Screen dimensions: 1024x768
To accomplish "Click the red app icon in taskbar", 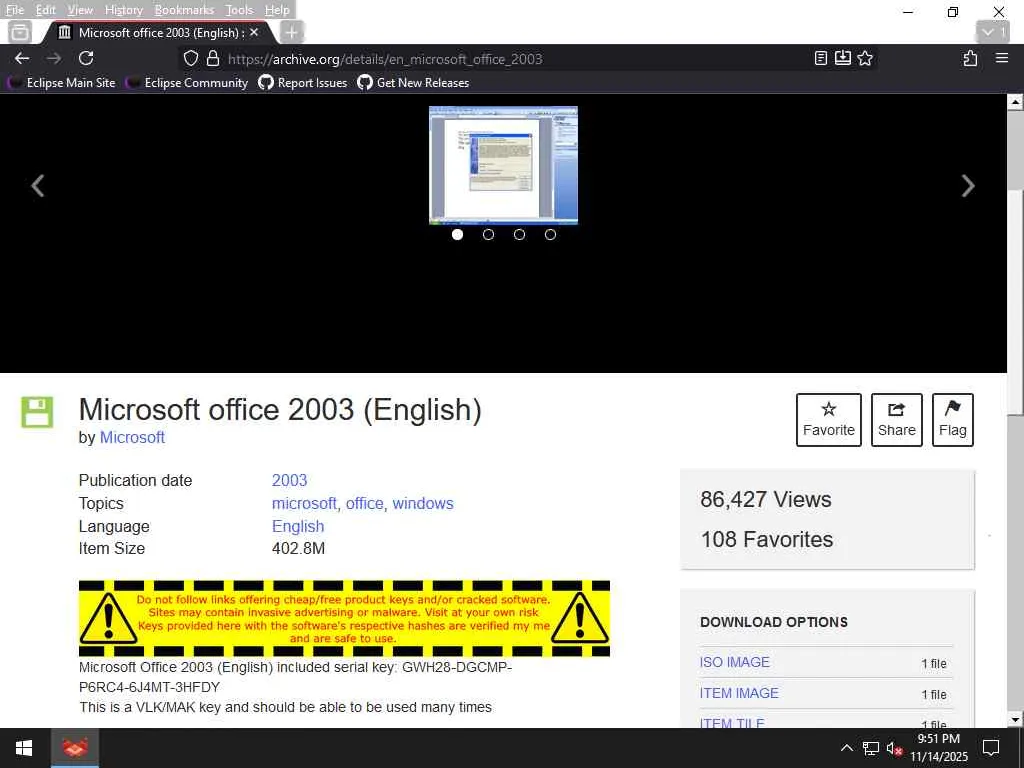I will 75,748.
